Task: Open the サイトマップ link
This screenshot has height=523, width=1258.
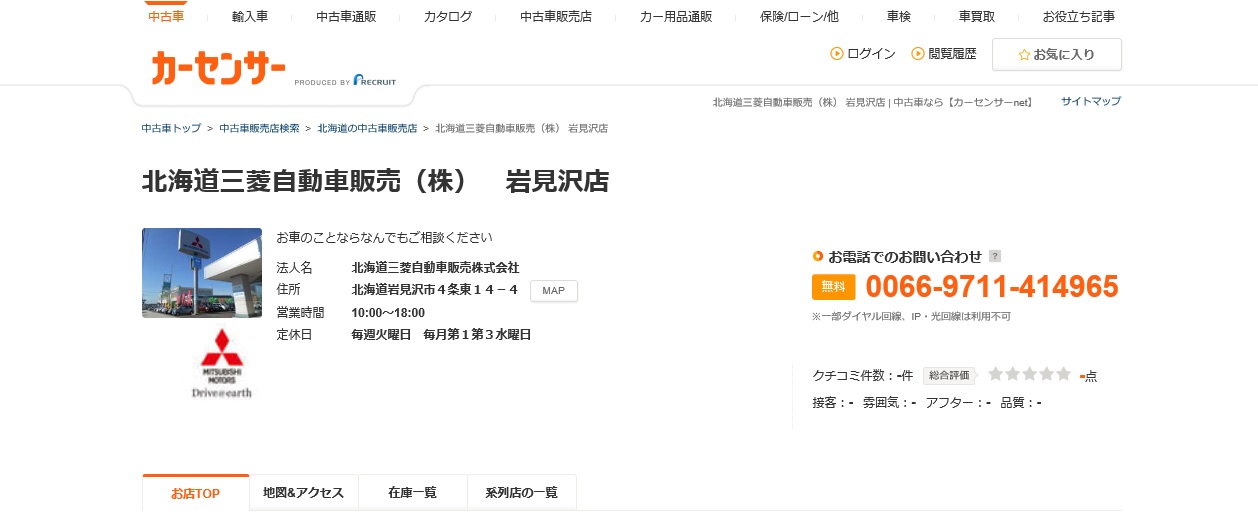Action: 1091,101
